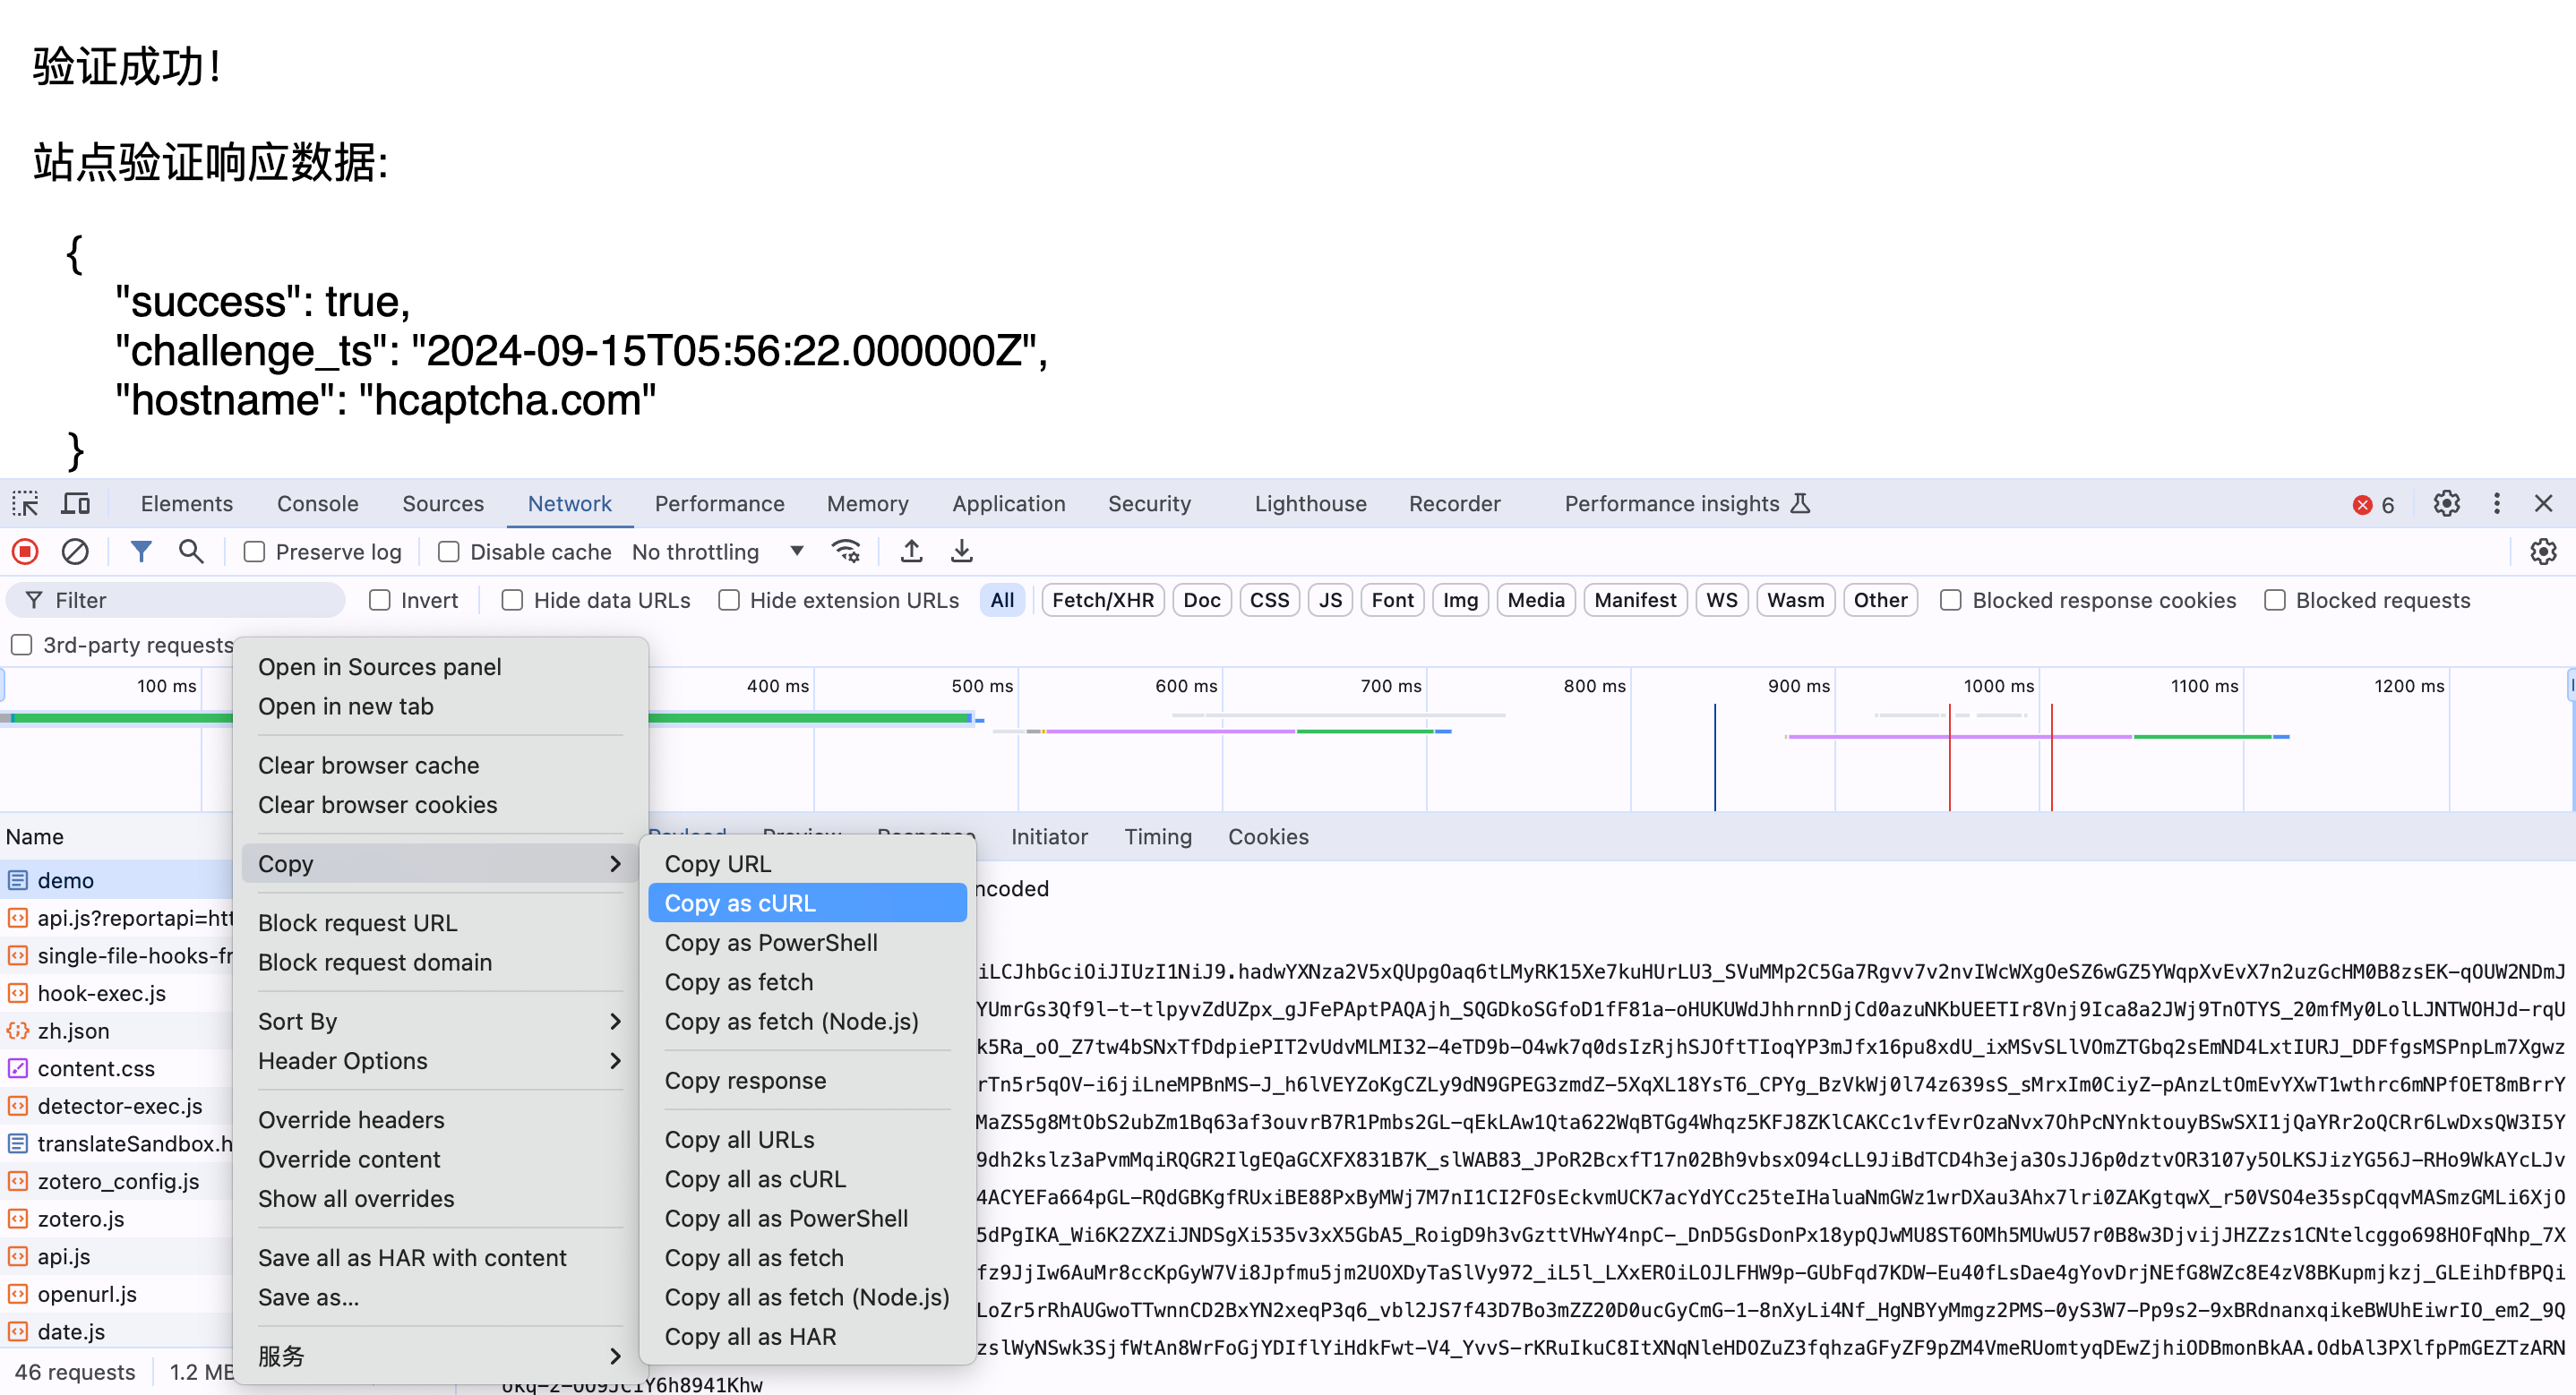Toggle the network filter funnel icon
Image resolution: width=2576 pixels, height=1395 pixels.
141,552
